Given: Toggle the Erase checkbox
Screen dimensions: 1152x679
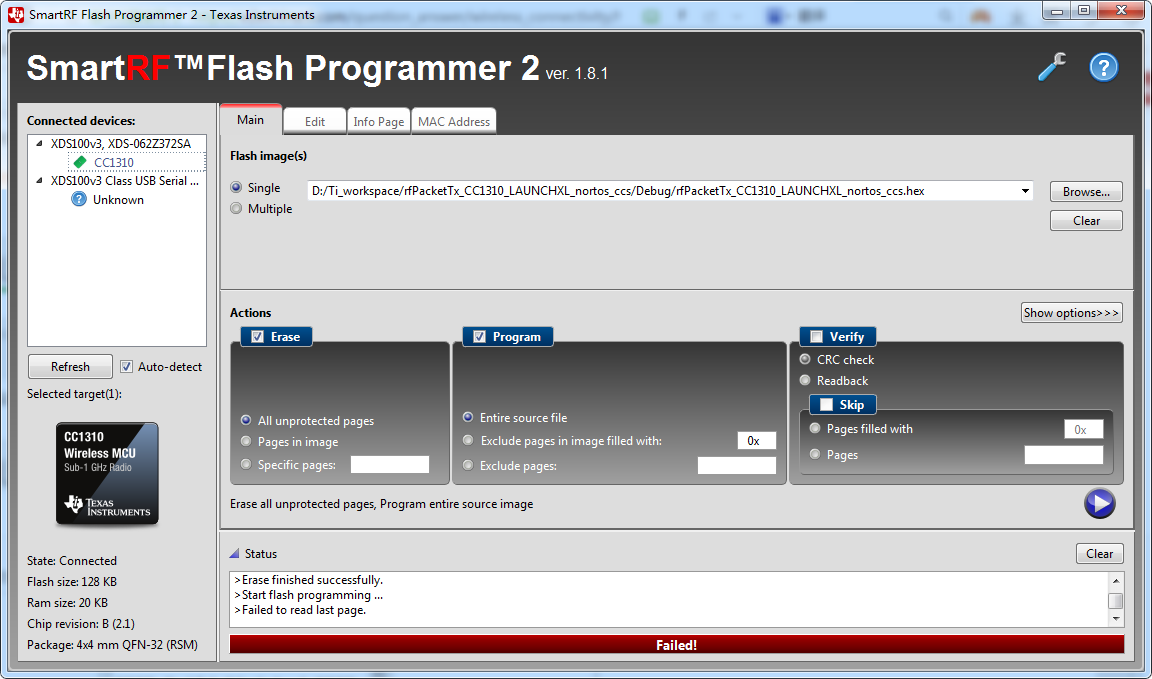Looking at the screenshot, I should click(x=257, y=337).
